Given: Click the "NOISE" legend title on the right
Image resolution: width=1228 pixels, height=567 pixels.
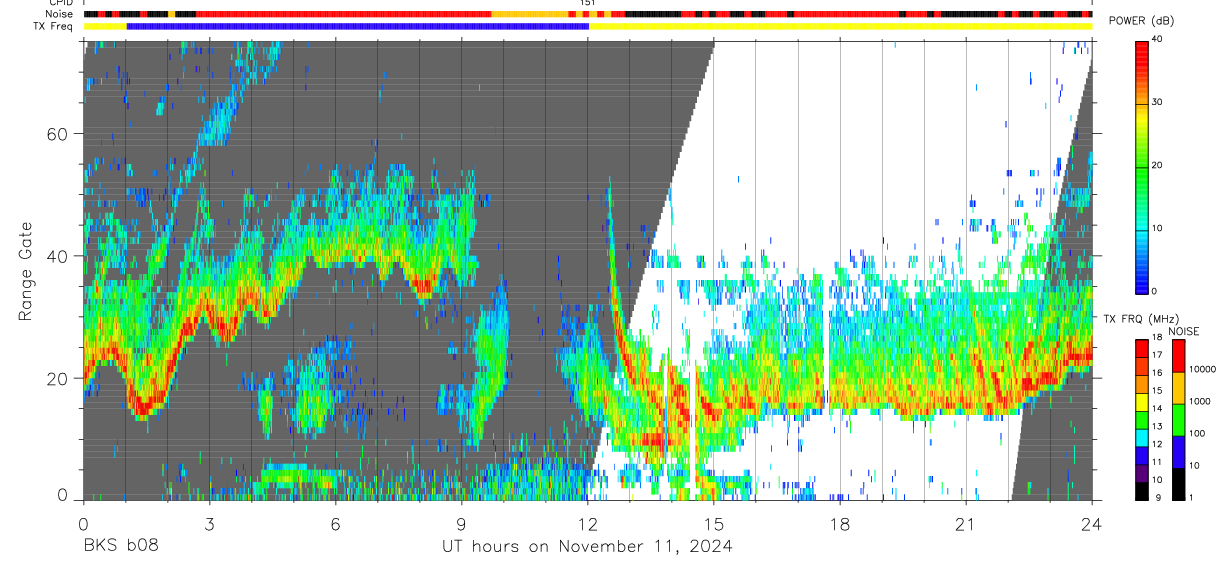Looking at the screenshot, I should 1184,331.
